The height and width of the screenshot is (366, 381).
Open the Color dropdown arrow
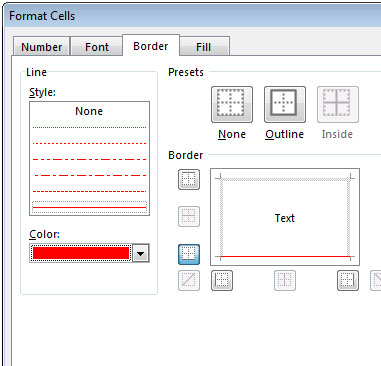pos(141,254)
